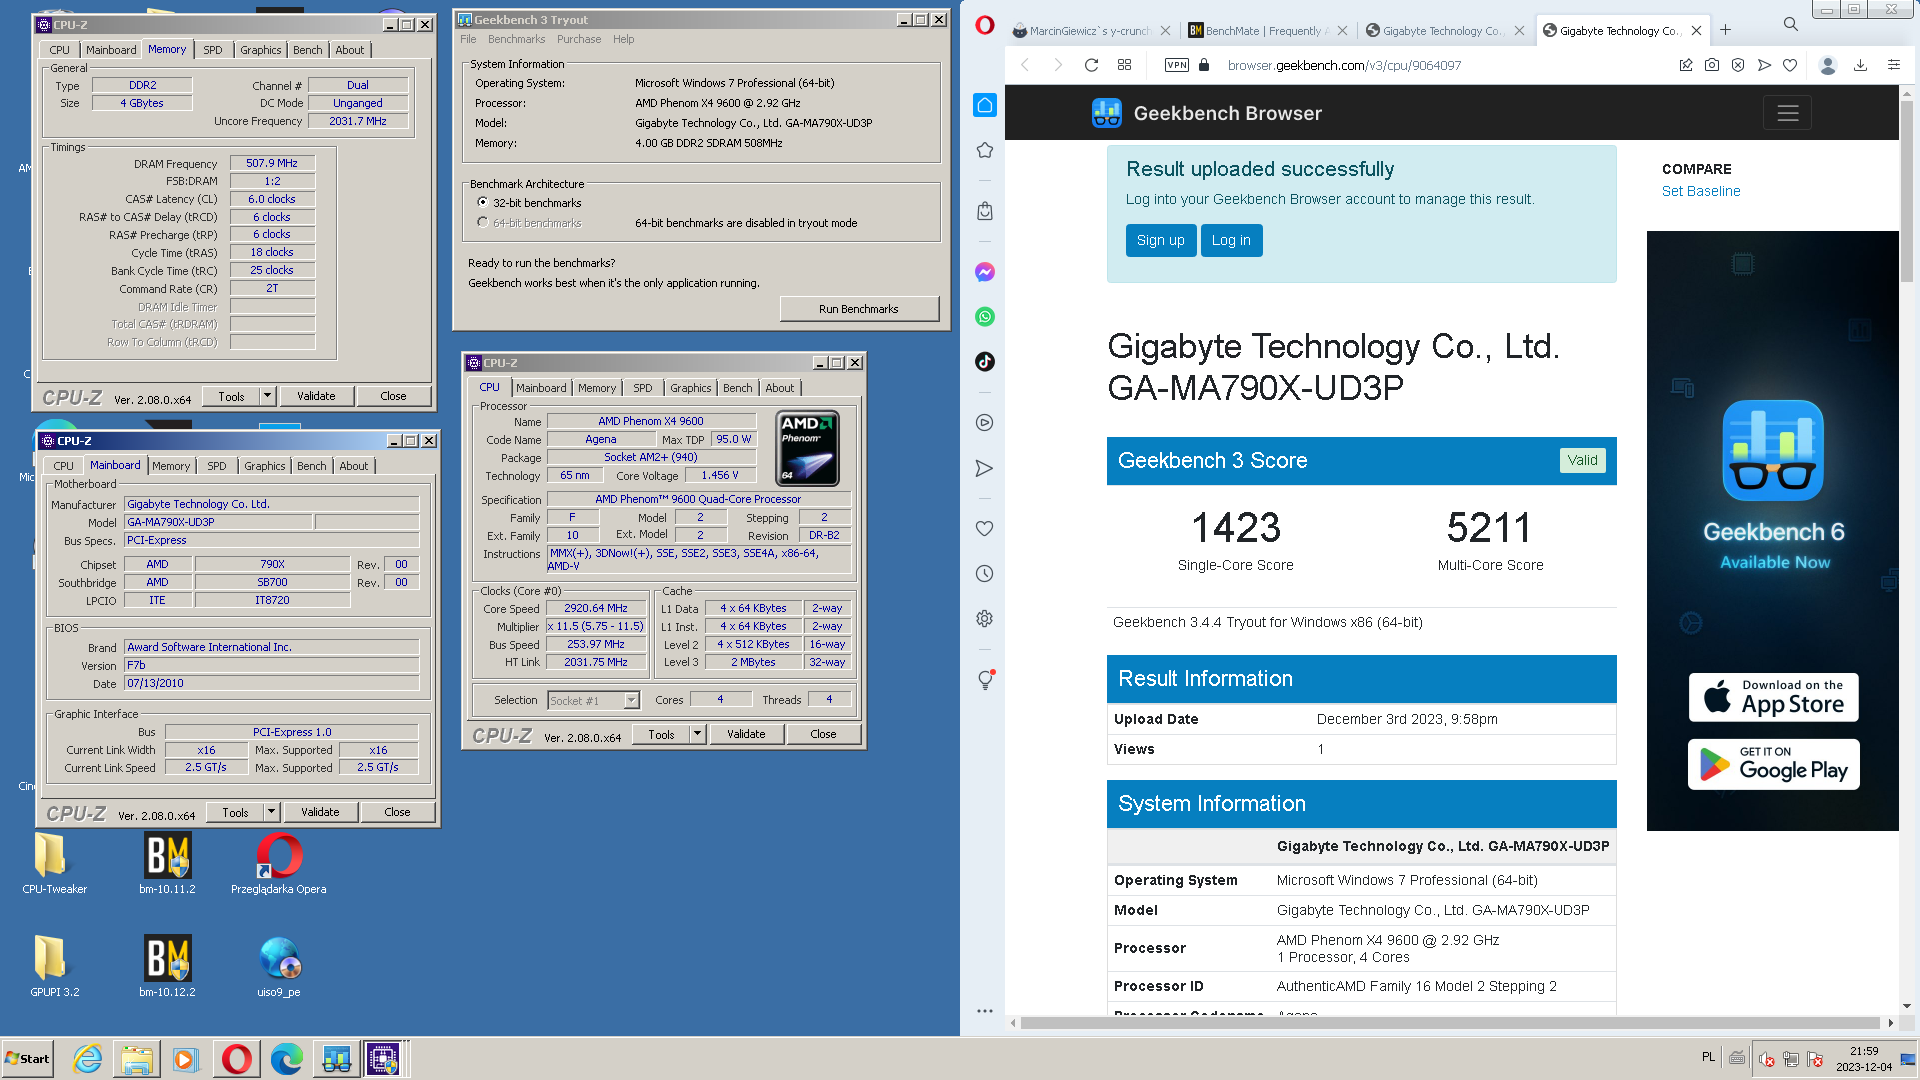Open lightbulb tips icon in sidebar
The width and height of the screenshot is (1920, 1080).
click(985, 680)
